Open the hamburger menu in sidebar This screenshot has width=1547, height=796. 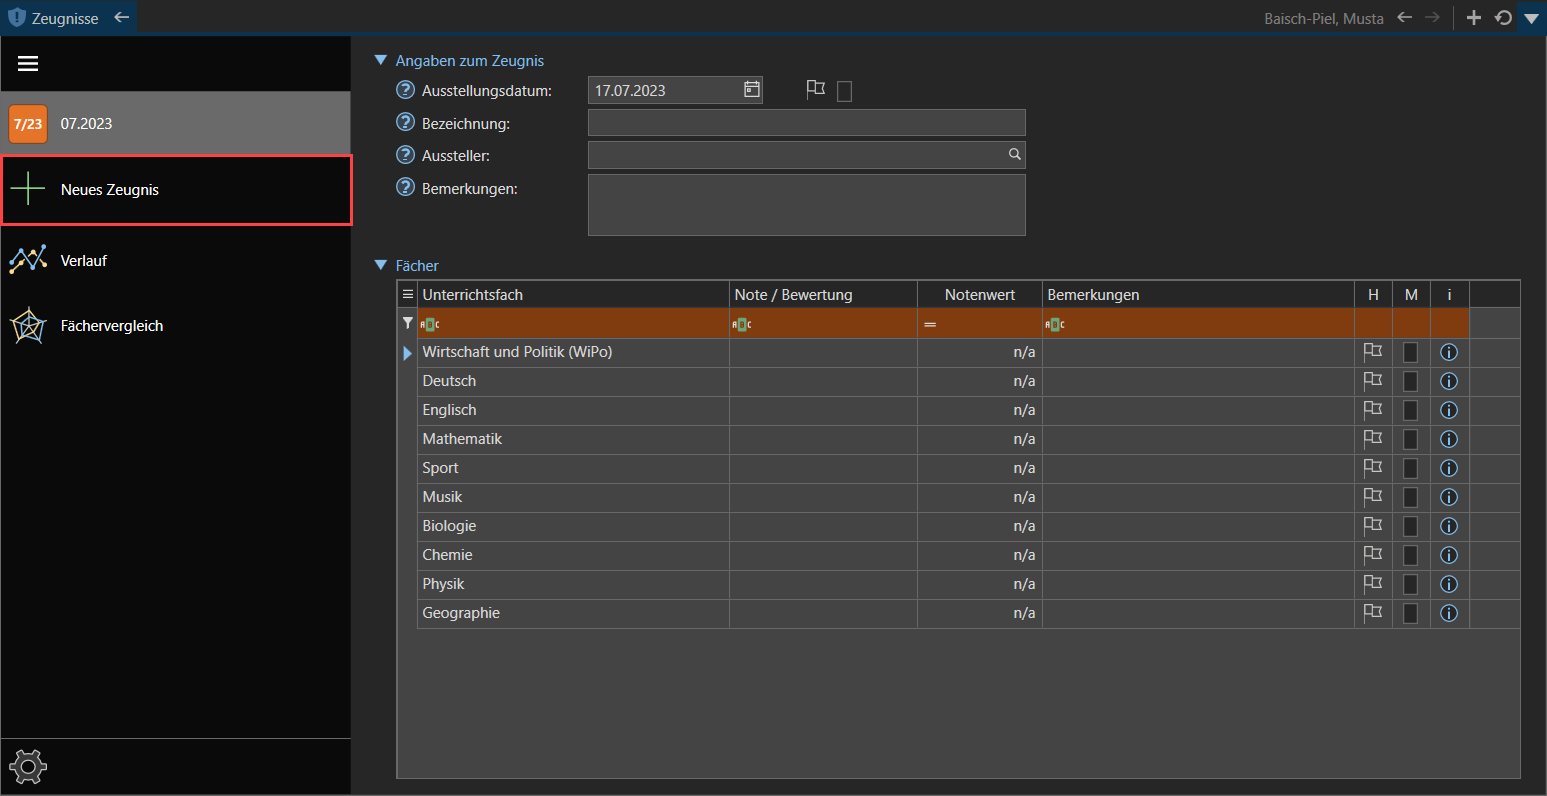coord(28,64)
